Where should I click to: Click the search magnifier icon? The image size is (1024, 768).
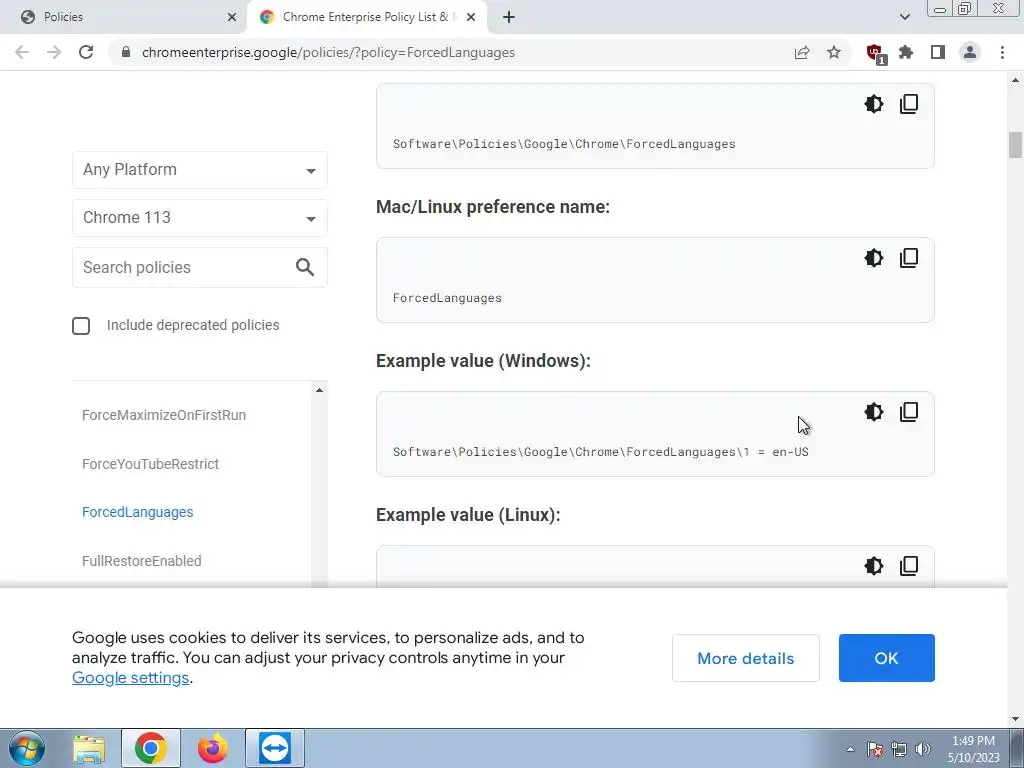305,267
